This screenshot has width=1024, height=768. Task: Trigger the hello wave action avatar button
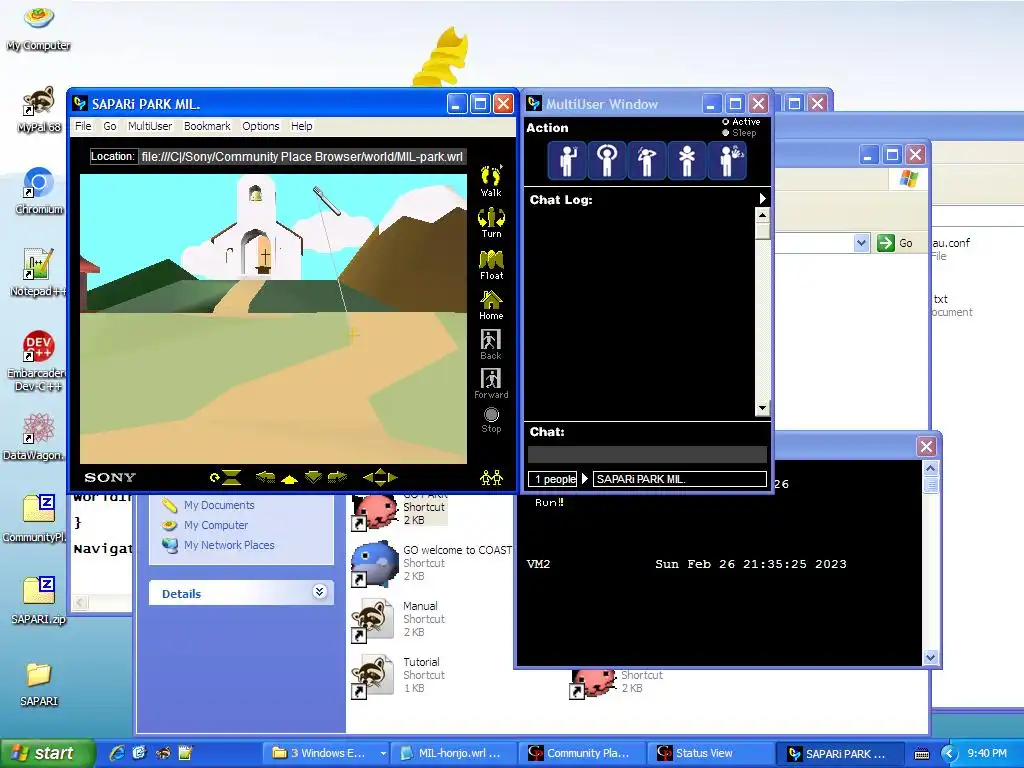tap(567, 160)
